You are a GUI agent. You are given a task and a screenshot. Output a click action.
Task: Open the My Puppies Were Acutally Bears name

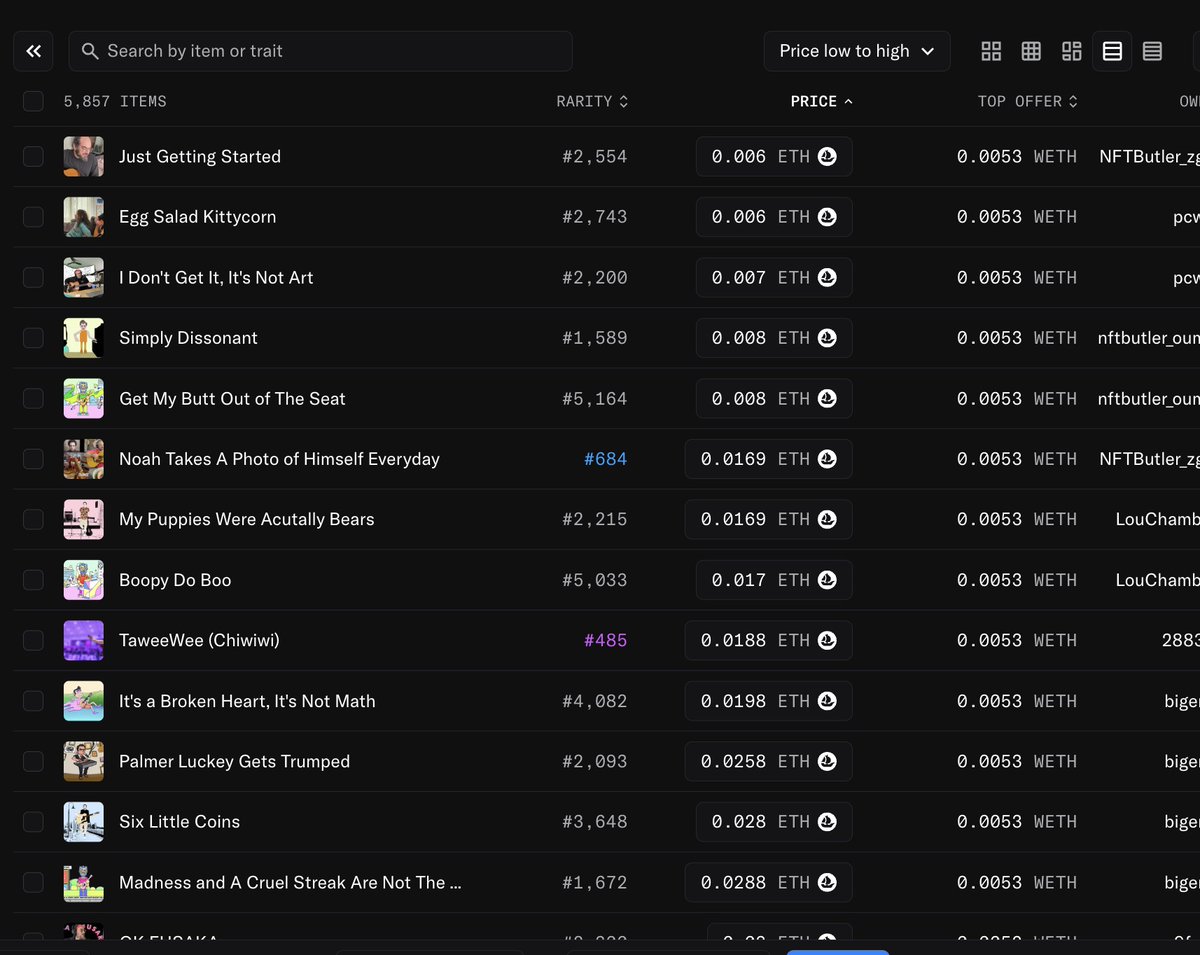pos(246,519)
